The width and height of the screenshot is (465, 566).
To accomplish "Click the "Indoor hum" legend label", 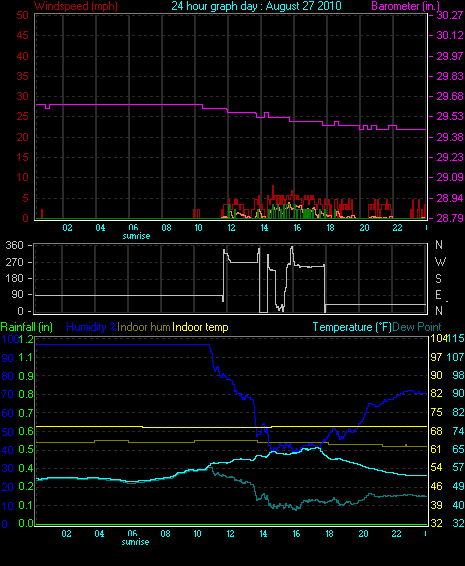I will click(x=144, y=327).
